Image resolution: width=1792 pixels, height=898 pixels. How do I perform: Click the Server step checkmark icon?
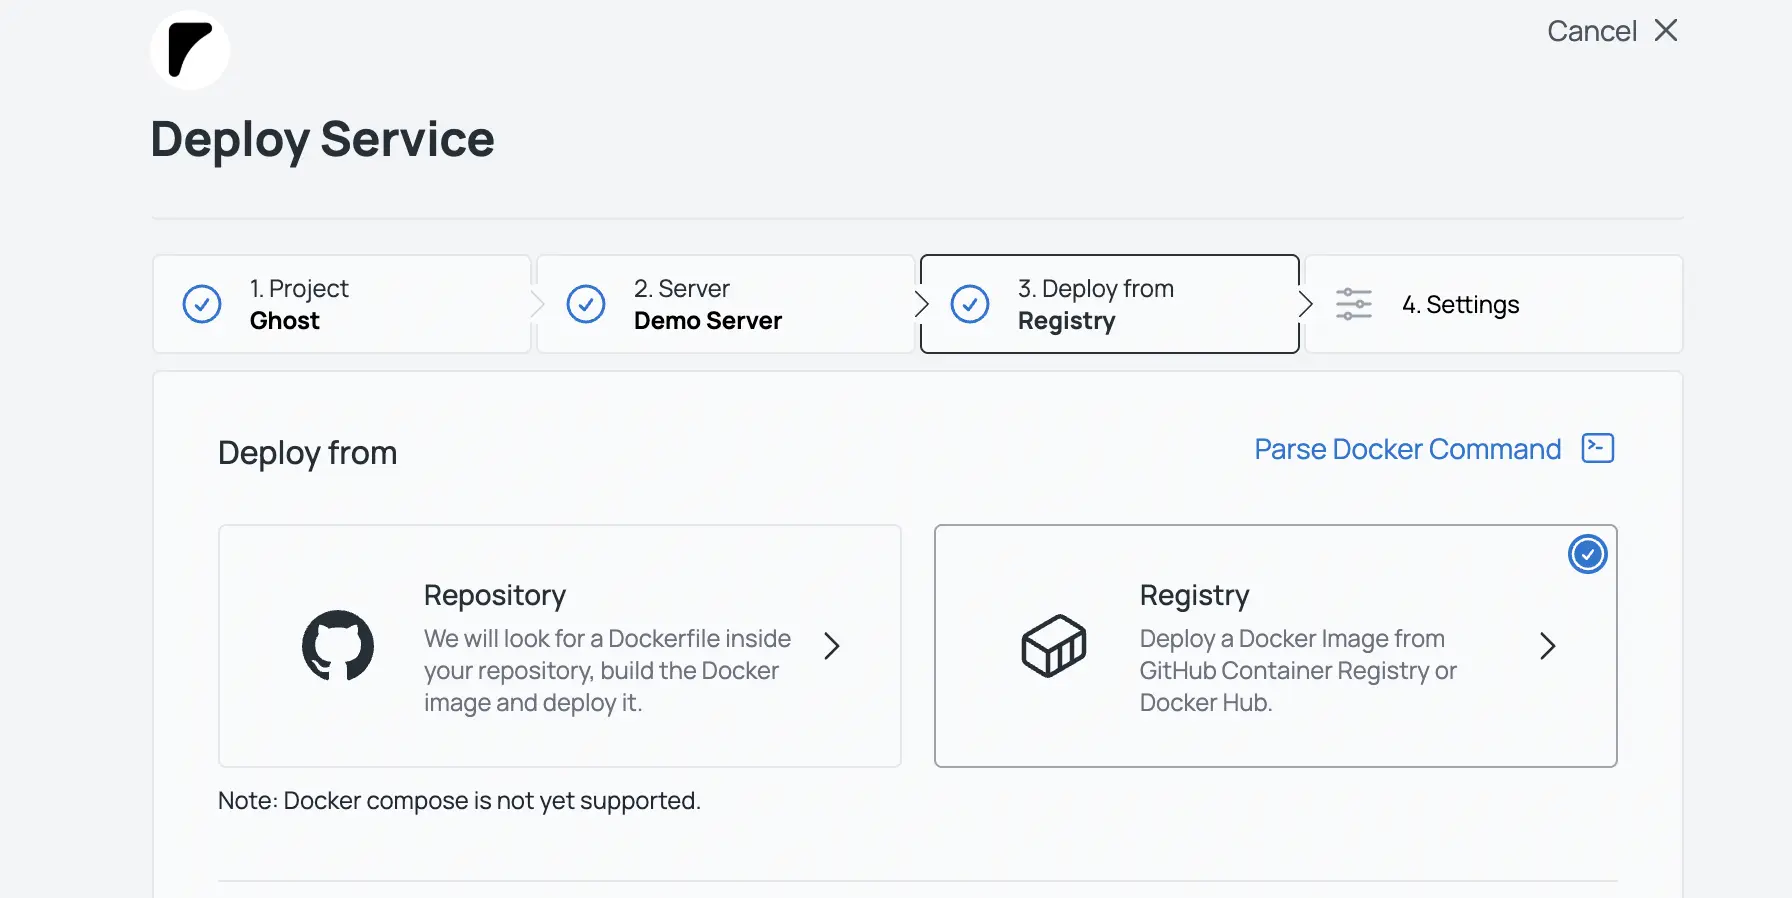tap(586, 304)
